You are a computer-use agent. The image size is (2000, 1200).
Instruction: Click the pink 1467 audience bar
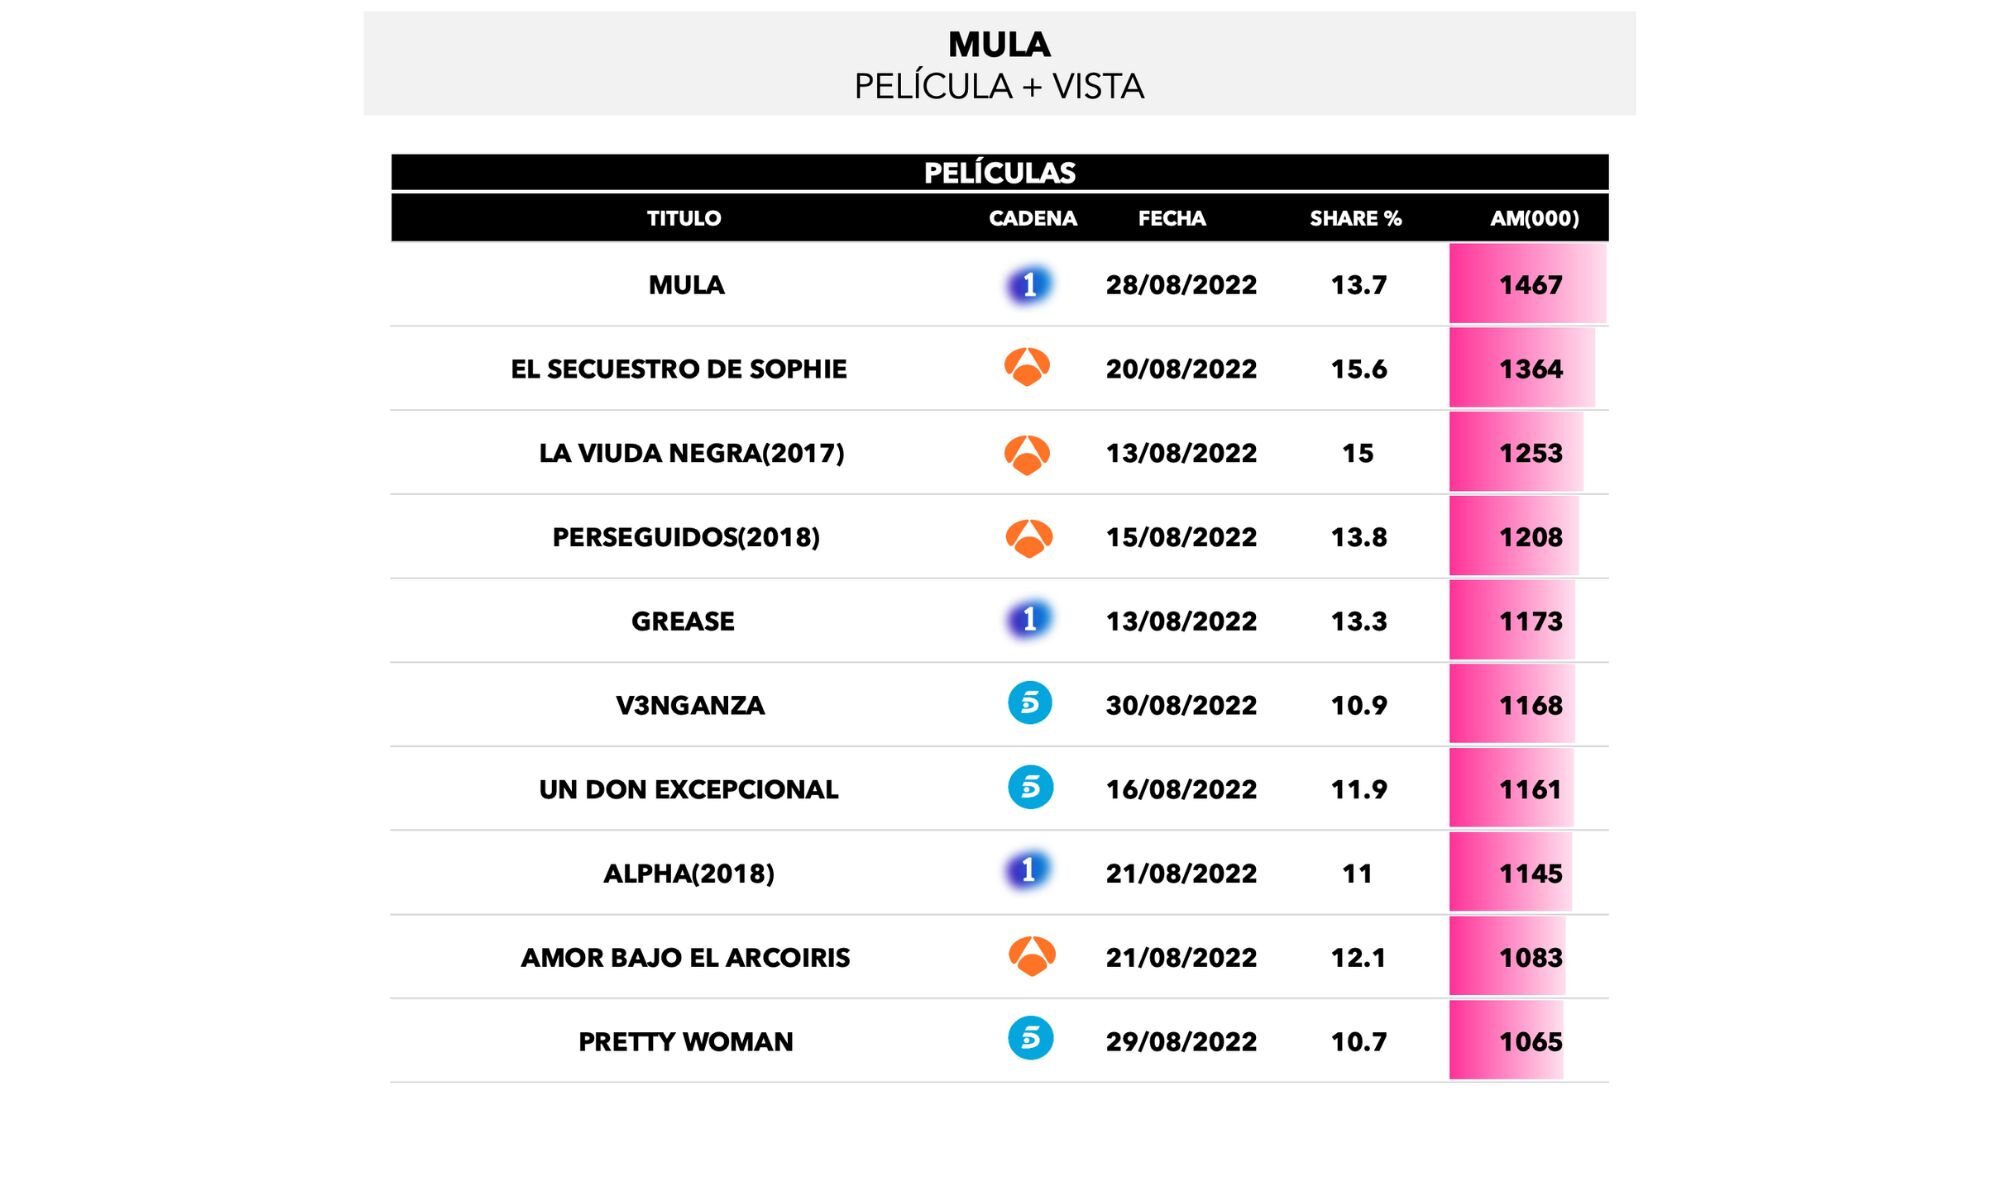coord(1528,285)
